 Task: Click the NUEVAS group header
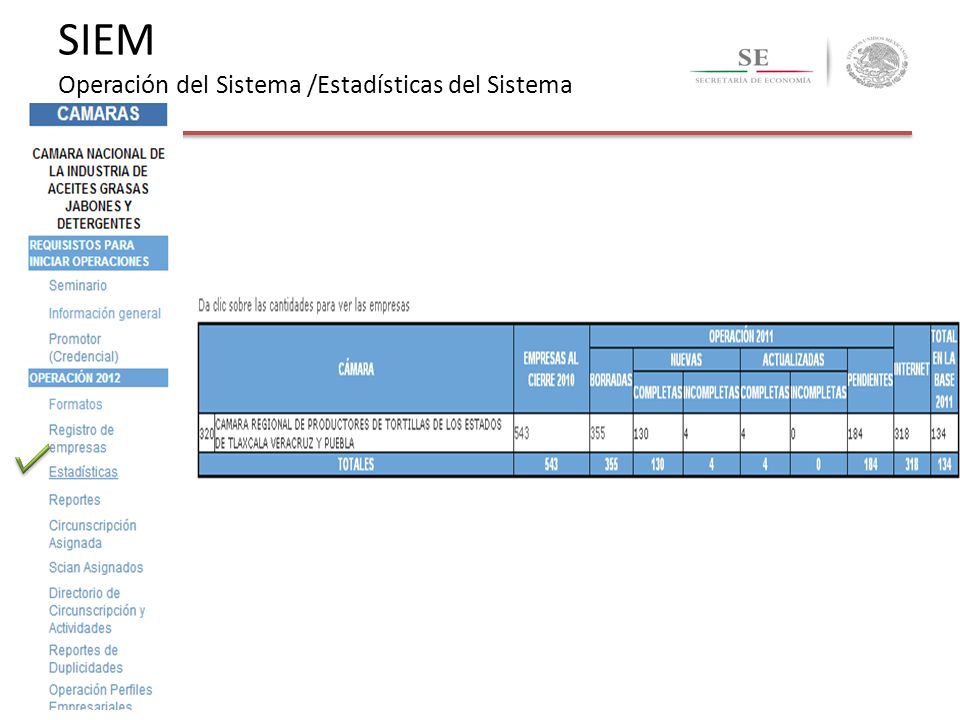pyautogui.click(x=686, y=360)
